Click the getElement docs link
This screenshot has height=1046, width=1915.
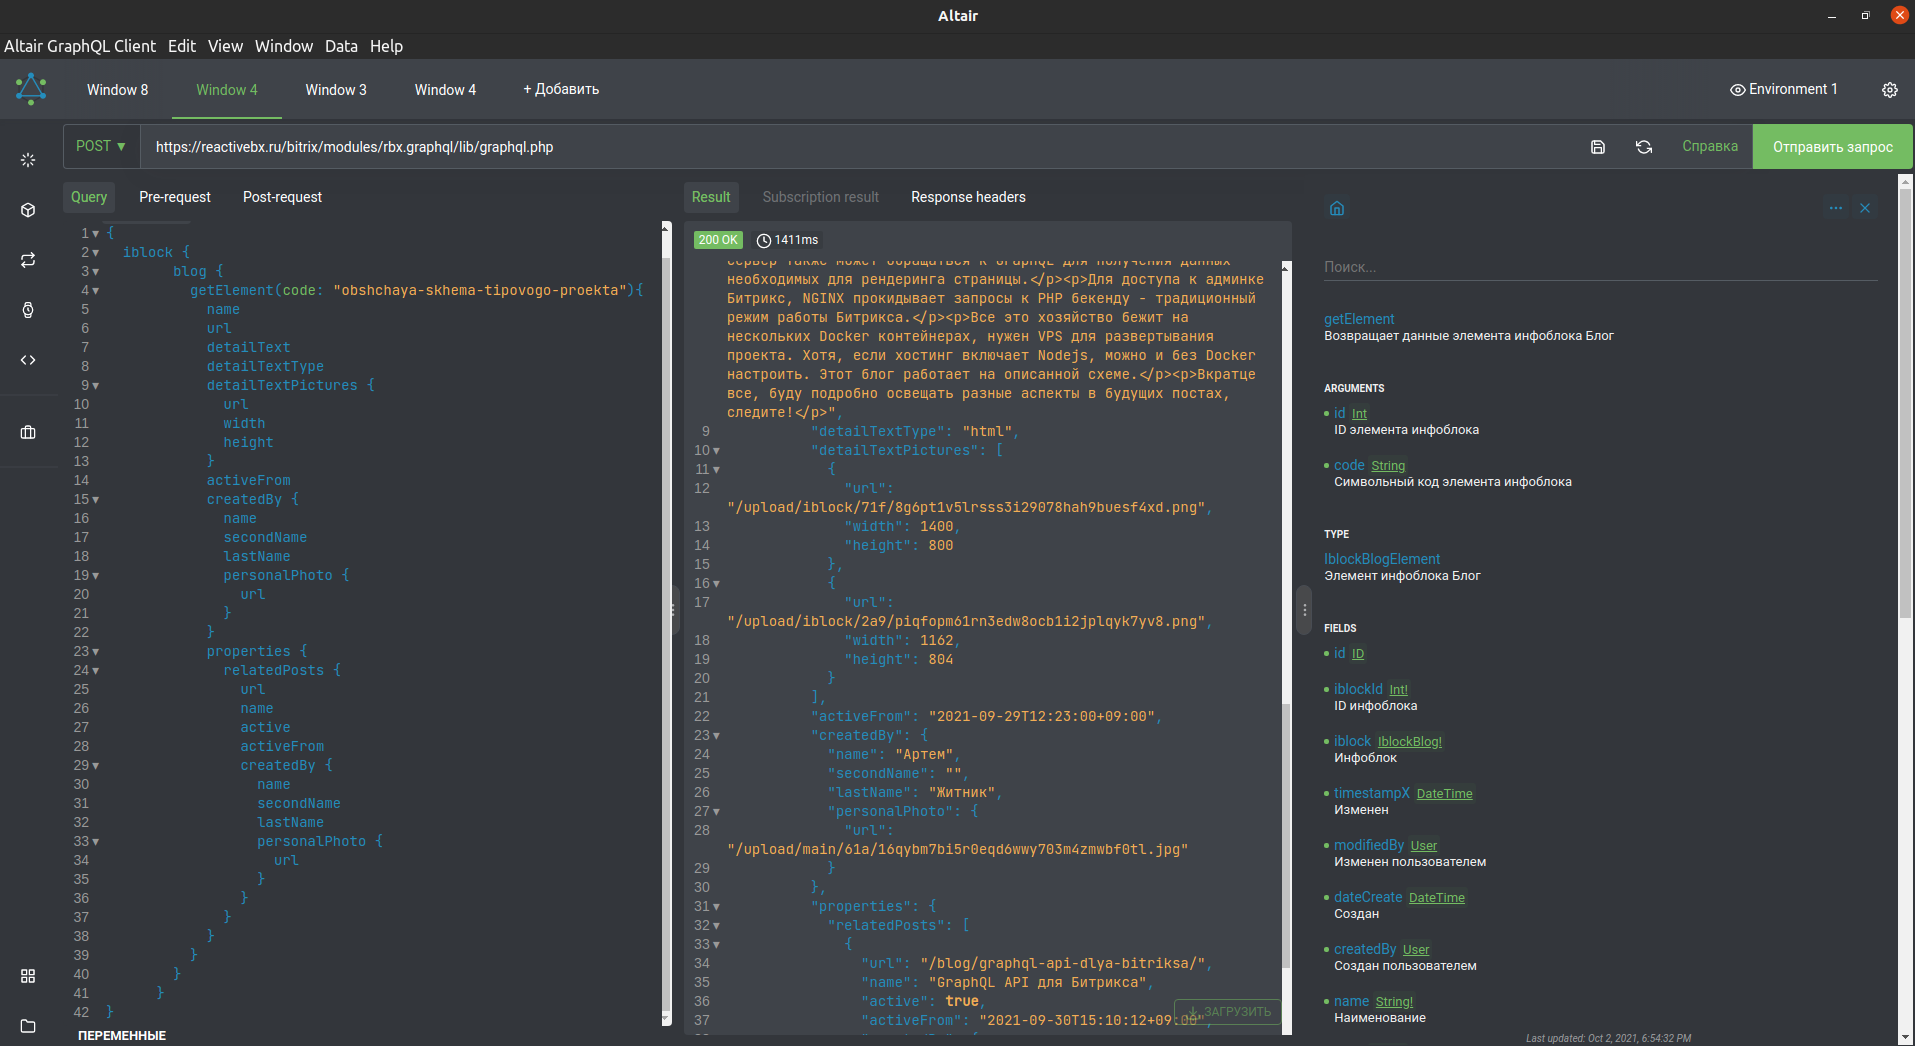(x=1359, y=319)
